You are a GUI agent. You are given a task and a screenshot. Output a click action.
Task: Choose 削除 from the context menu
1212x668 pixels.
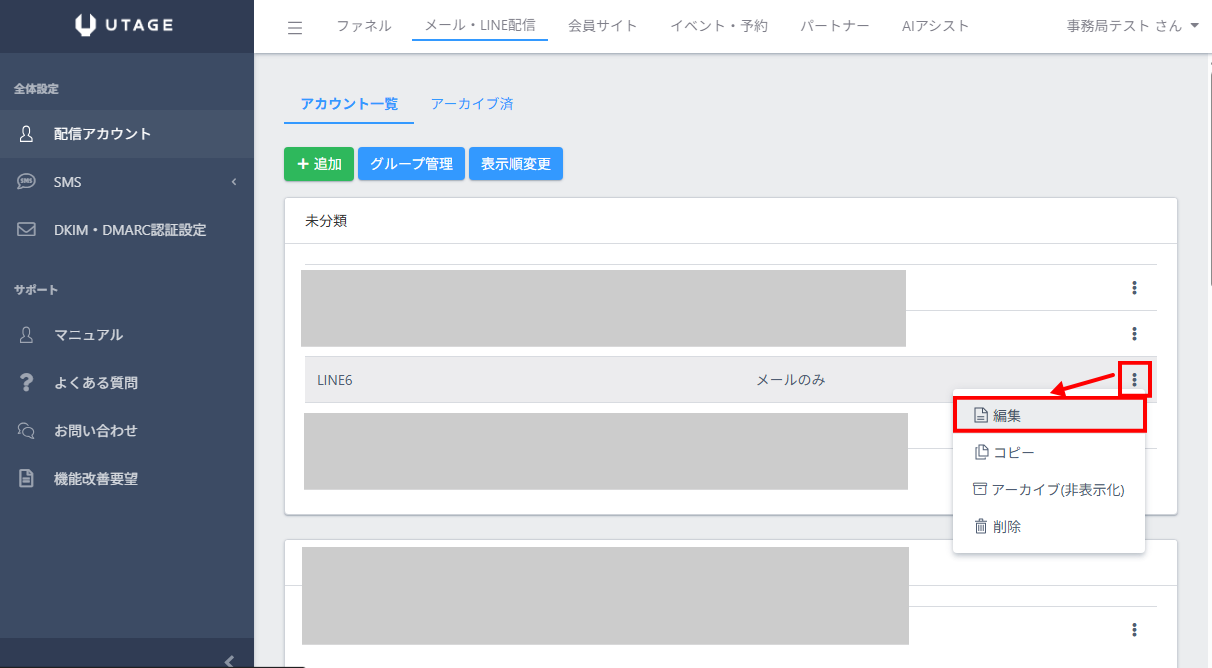1006,527
